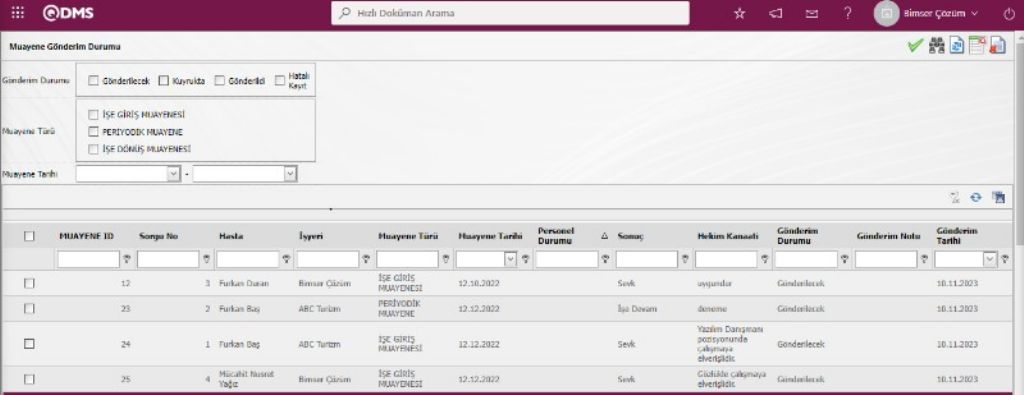Click the MUAYENE ID filter input box
This screenshot has height=395, width=1024.
click(x=89, y=260)
